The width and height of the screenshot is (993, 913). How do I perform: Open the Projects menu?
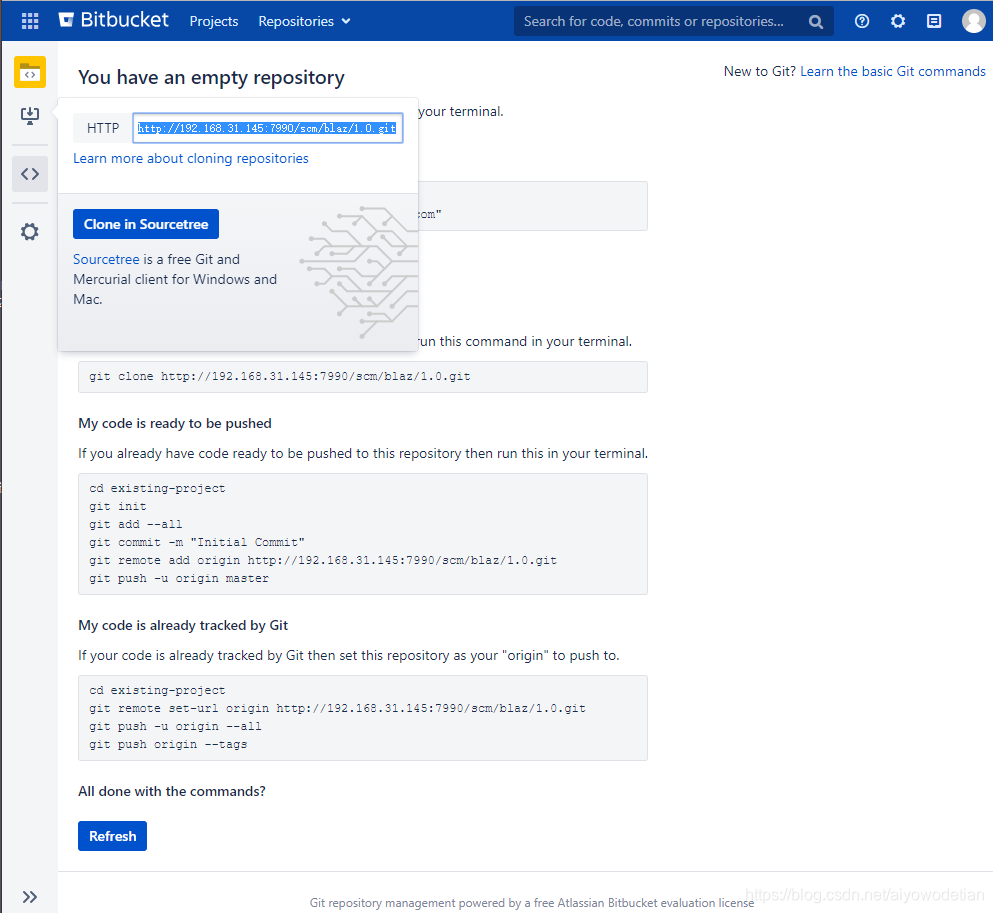click(214, 21)
